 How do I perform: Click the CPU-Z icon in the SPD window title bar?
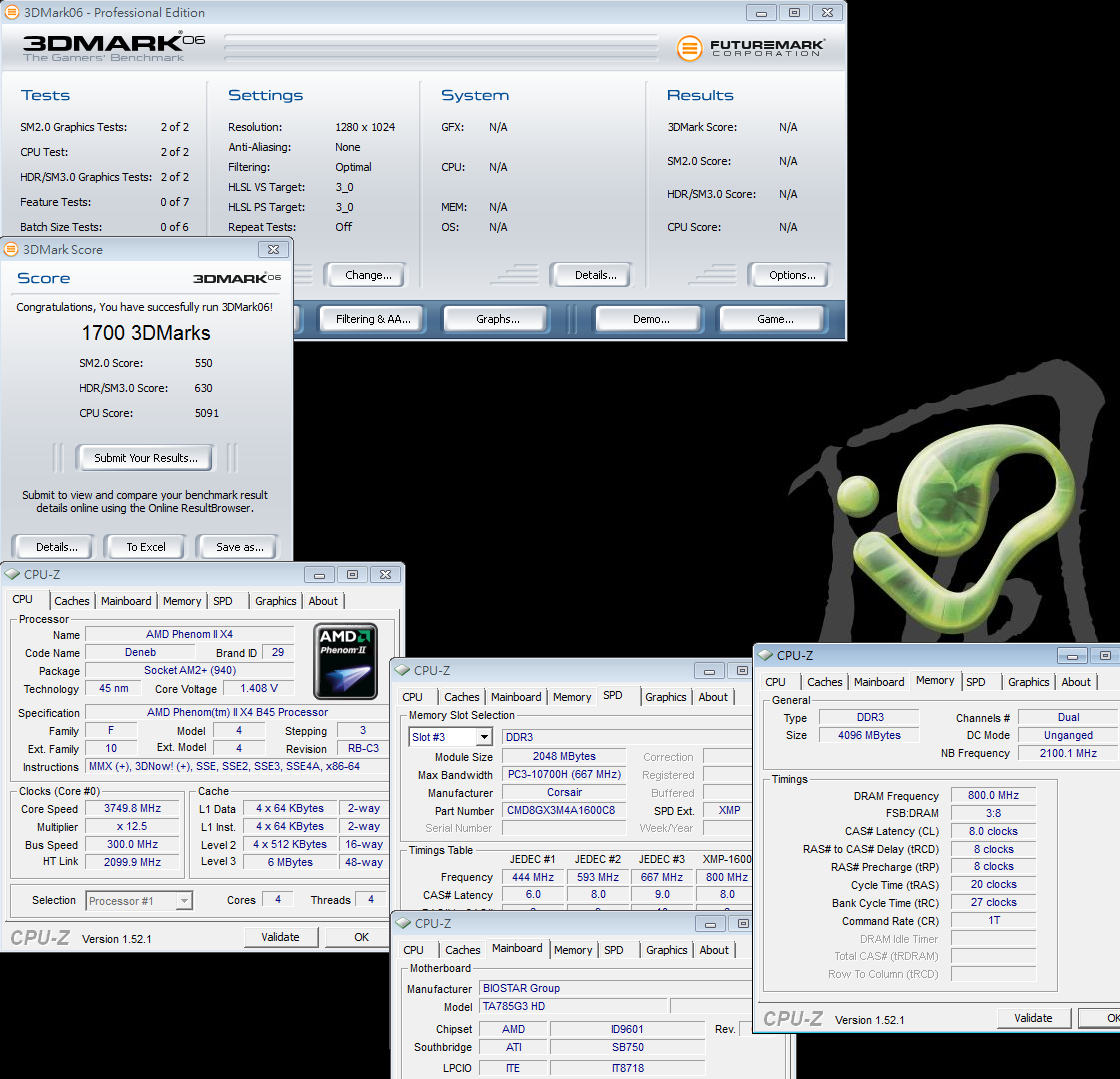click(x=402, y=670)
